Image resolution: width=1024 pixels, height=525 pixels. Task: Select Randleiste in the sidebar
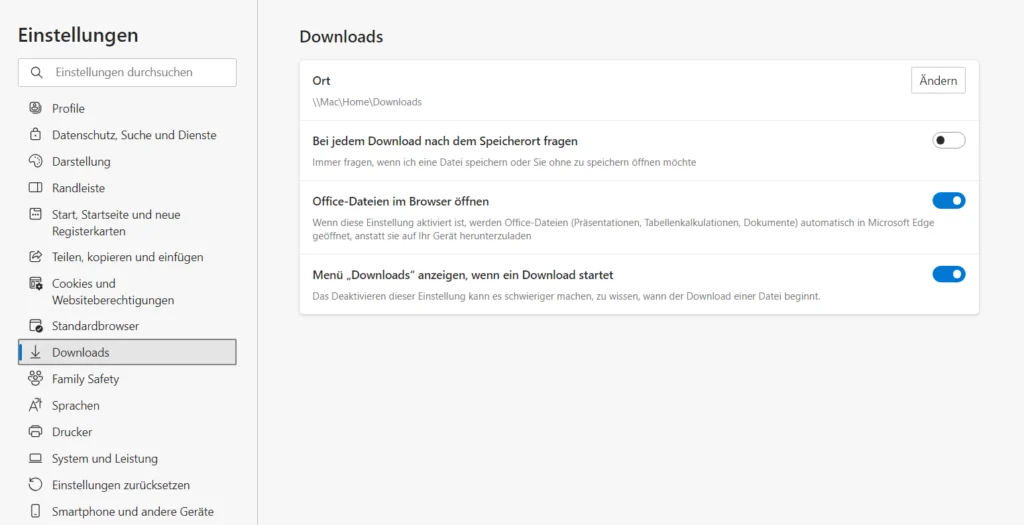(x=127, y=188)
